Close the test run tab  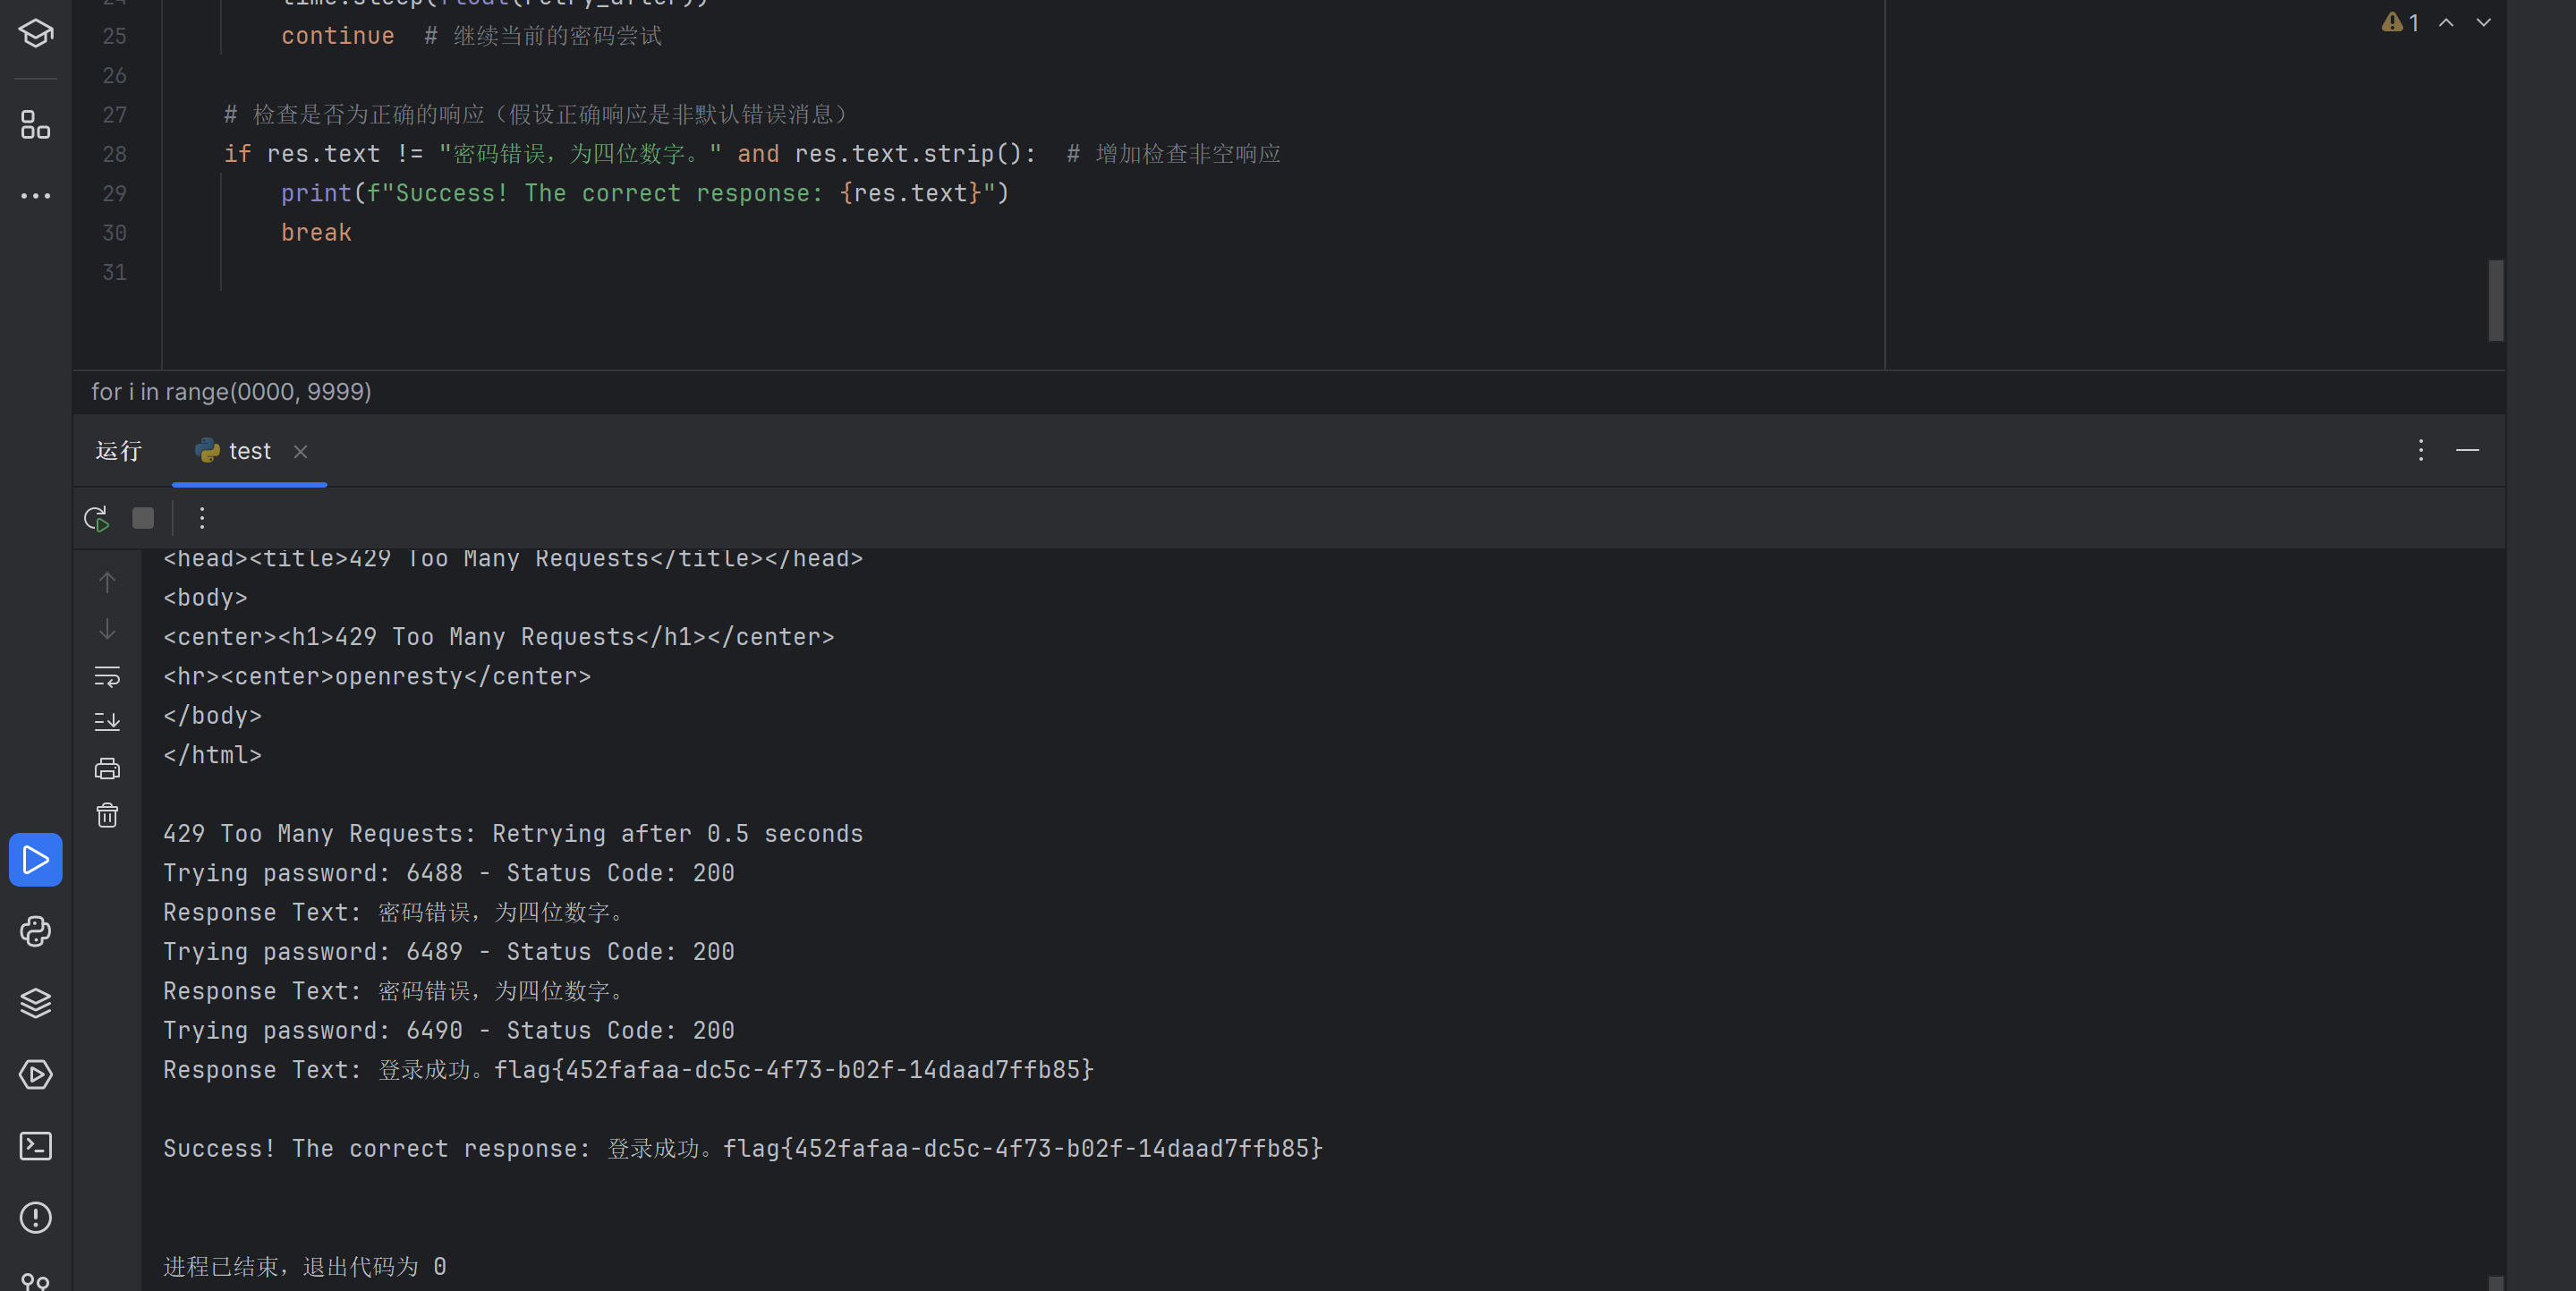pyautogui.click(x=300, y=452)
